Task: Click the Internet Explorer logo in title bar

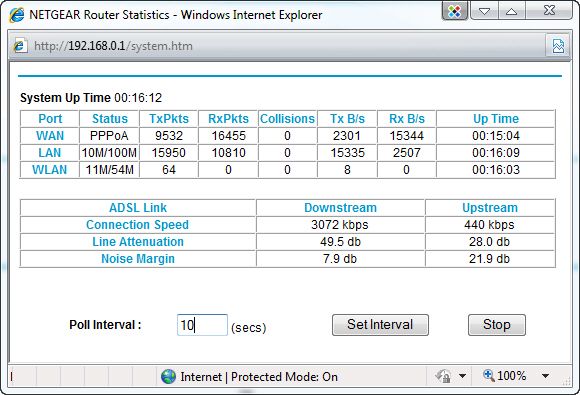Action: pos(17,15)
